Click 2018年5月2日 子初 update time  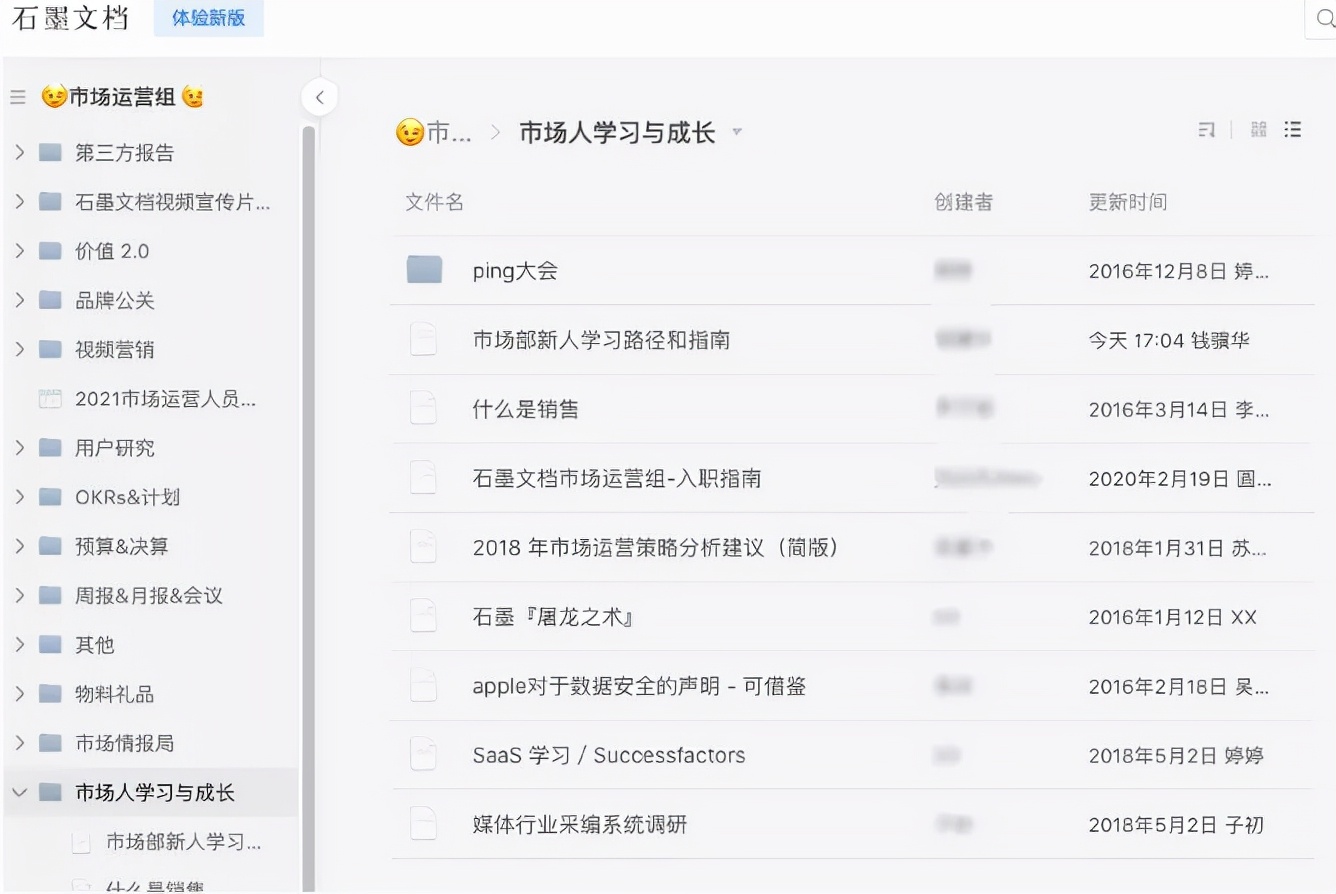1176,825
